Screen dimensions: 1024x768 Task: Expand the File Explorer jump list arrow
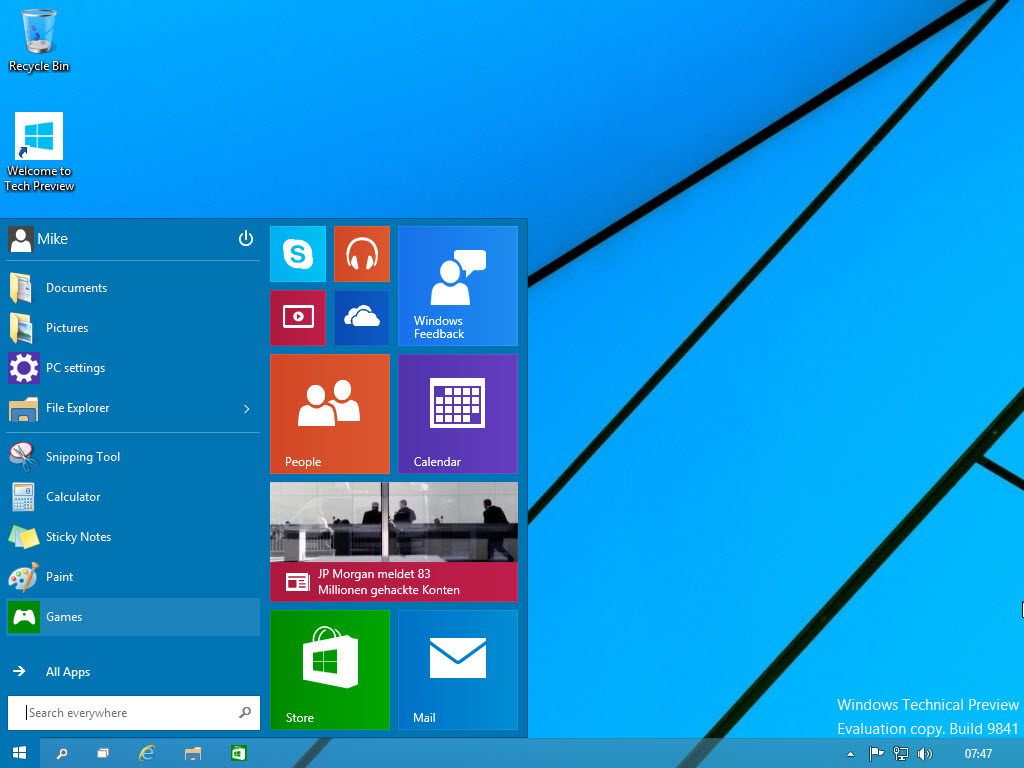247,409
